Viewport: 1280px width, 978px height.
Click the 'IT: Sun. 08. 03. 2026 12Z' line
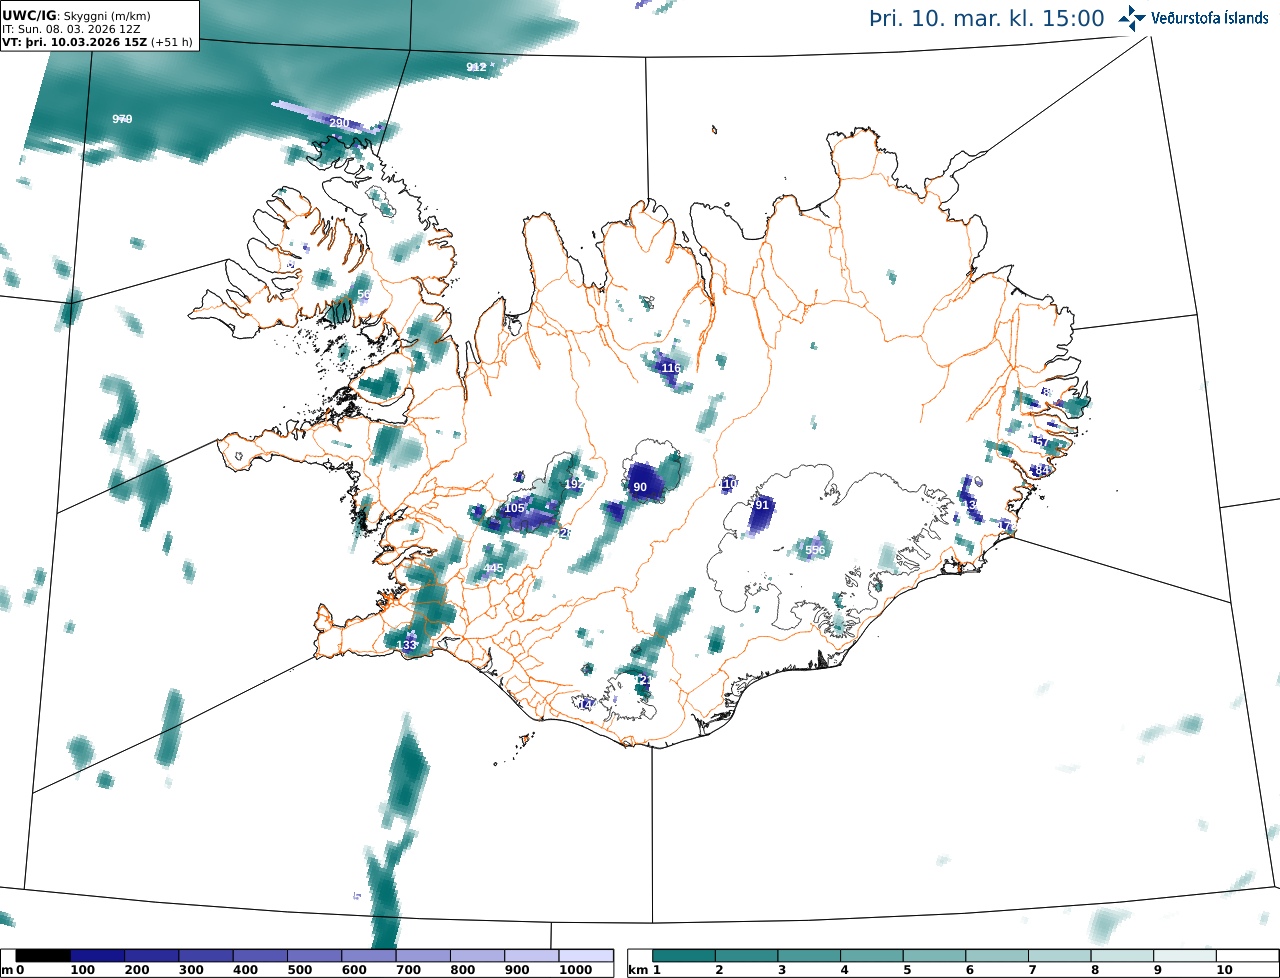[71, 29]
